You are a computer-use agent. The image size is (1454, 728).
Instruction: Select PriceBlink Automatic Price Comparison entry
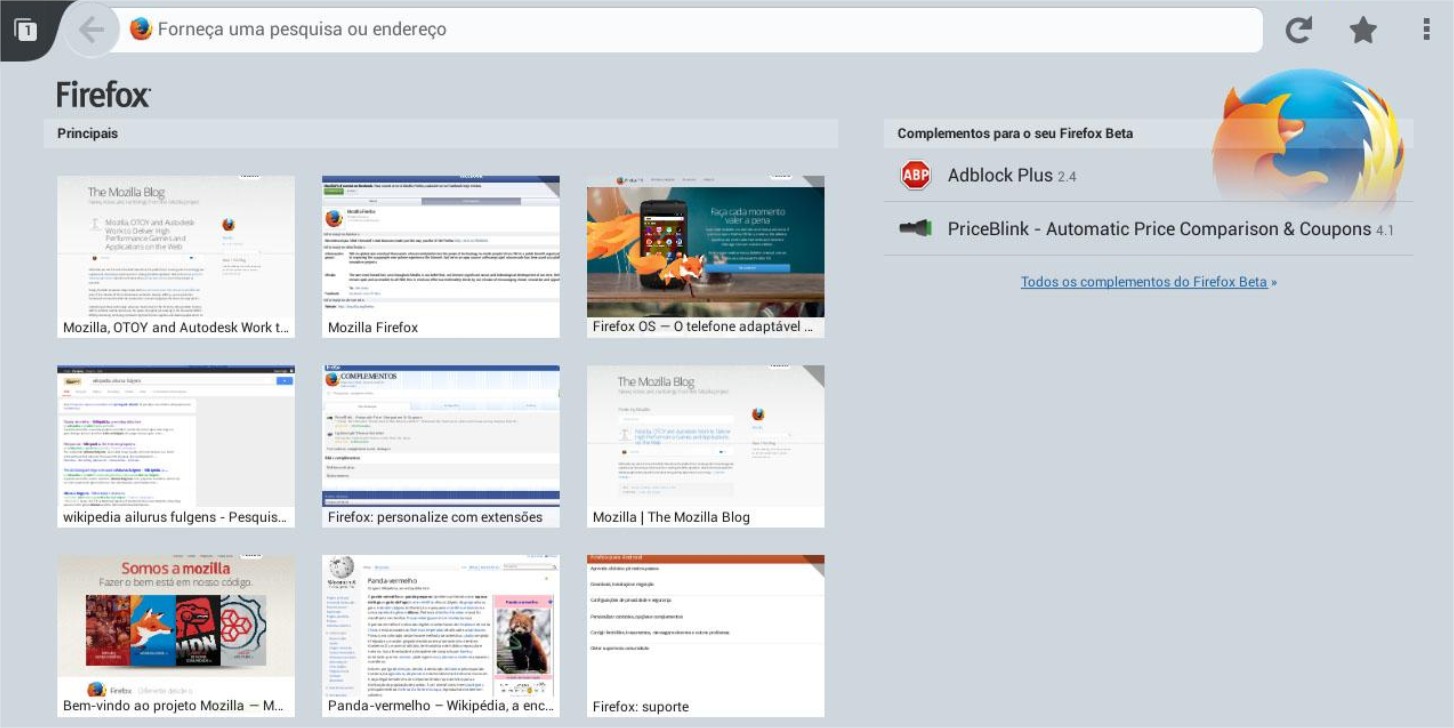click(x=1158, y=229)
